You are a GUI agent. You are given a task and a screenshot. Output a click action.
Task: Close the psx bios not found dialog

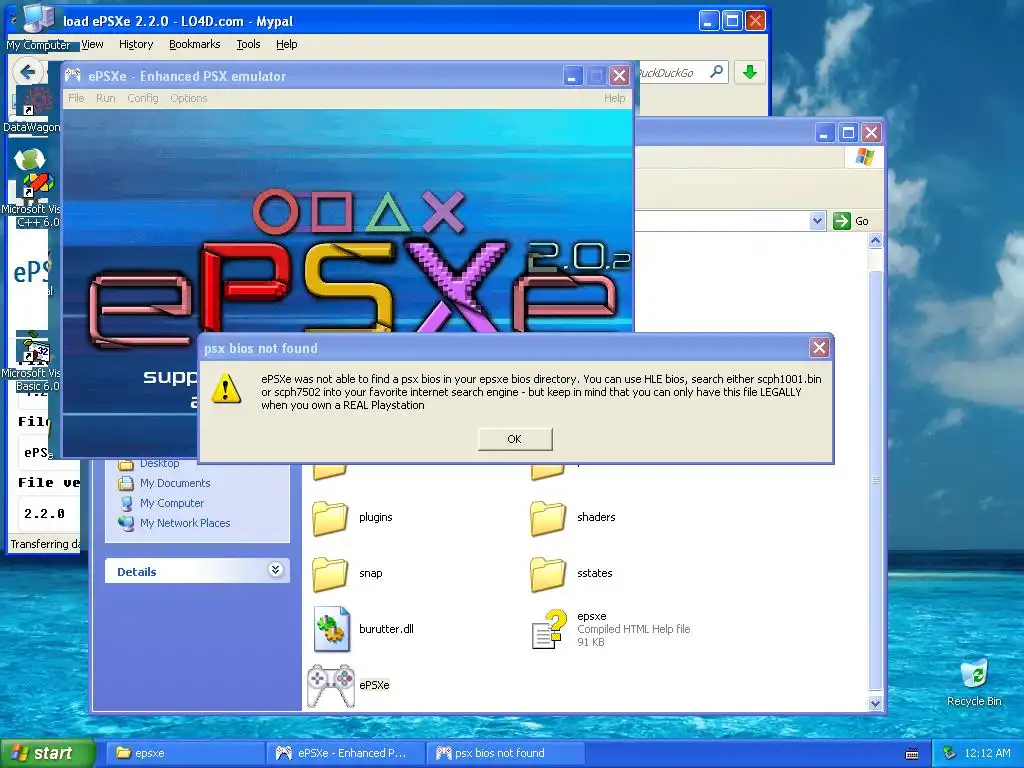819,347
